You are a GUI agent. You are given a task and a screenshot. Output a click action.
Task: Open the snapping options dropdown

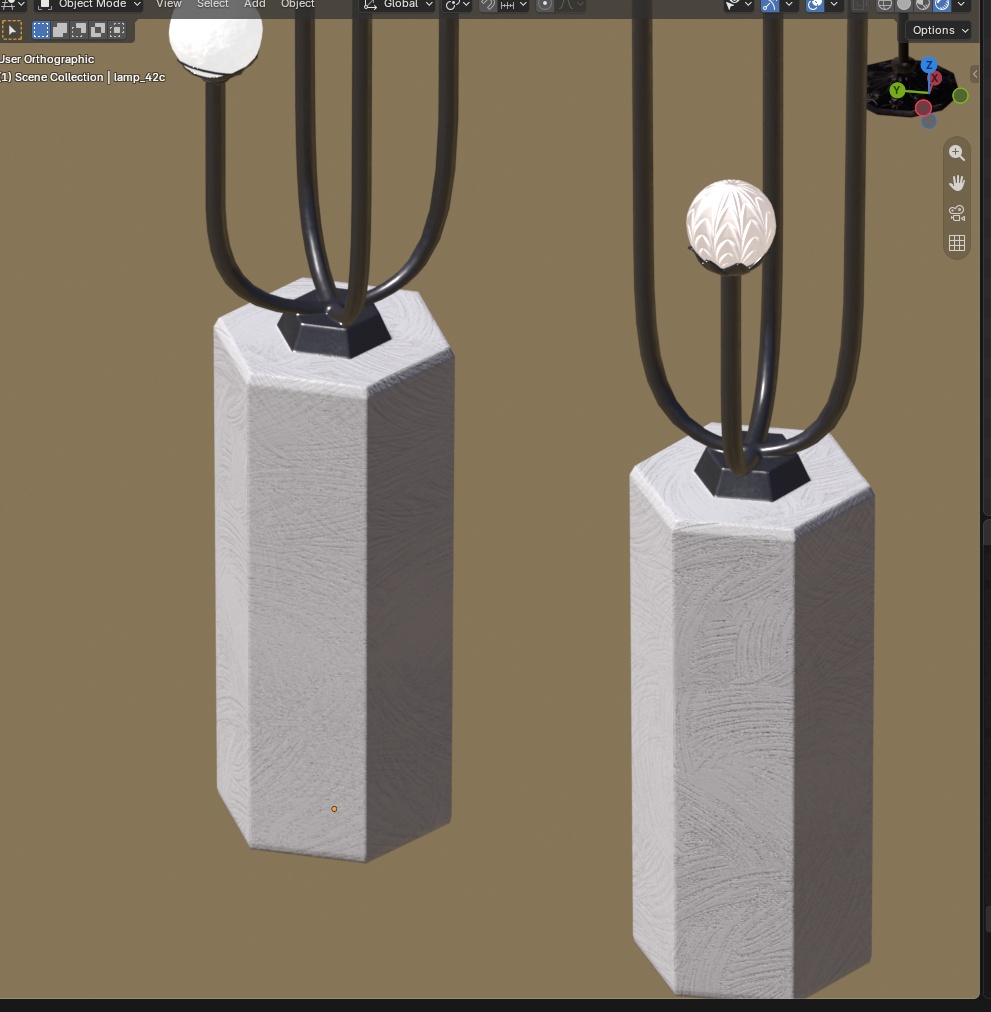pos(515,5)
